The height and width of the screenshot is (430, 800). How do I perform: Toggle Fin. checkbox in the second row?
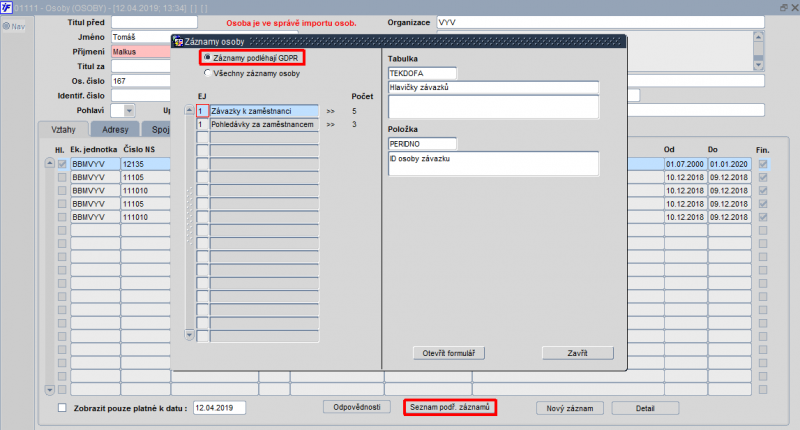click(x=763, y=177)
